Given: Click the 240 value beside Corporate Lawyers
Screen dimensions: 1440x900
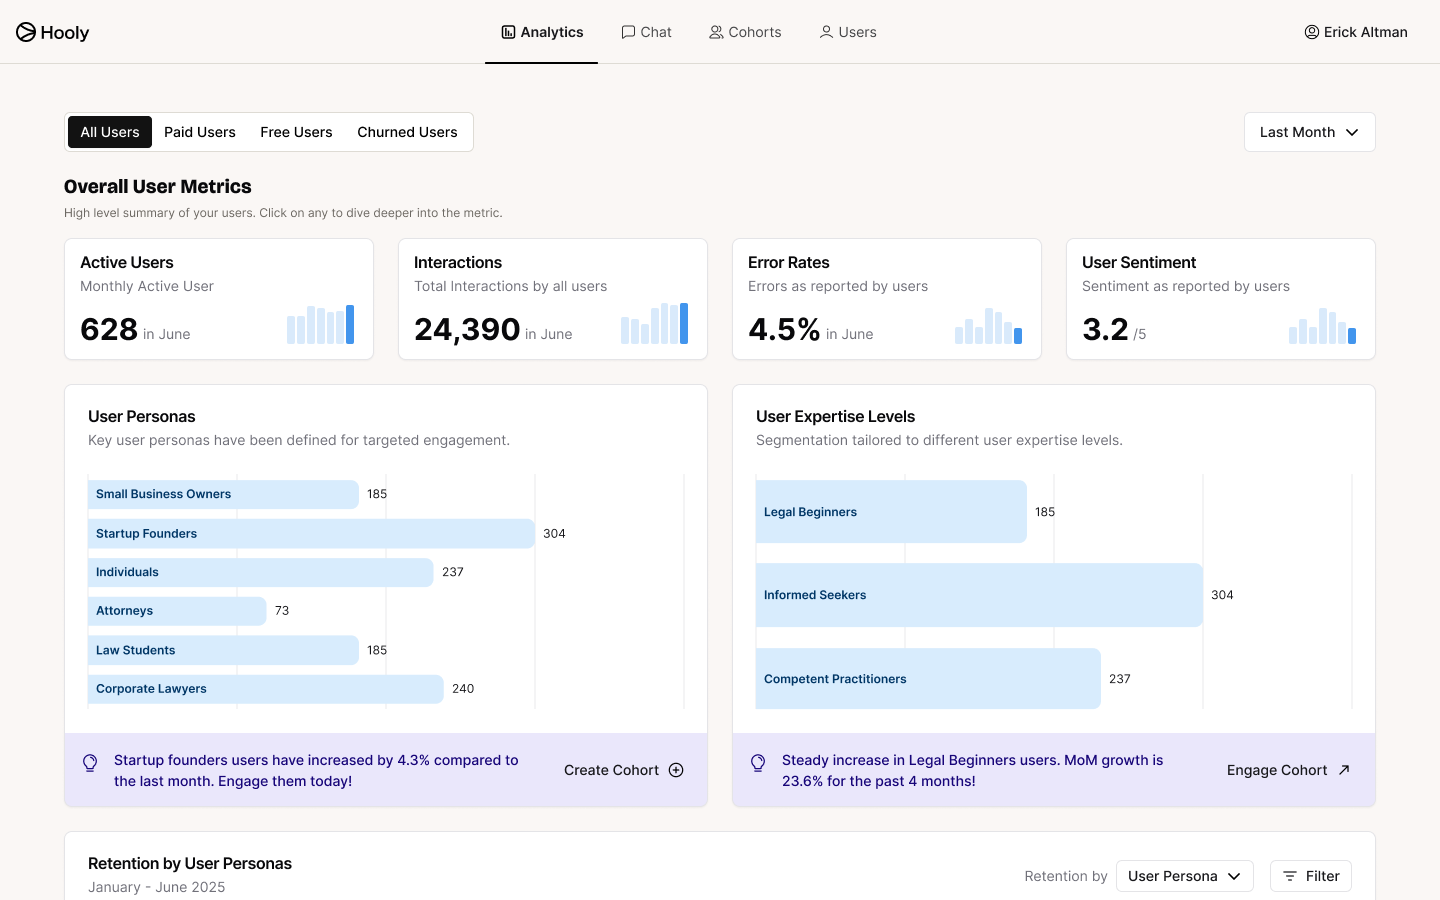Looking at the screenshot, I should [463, 689].
